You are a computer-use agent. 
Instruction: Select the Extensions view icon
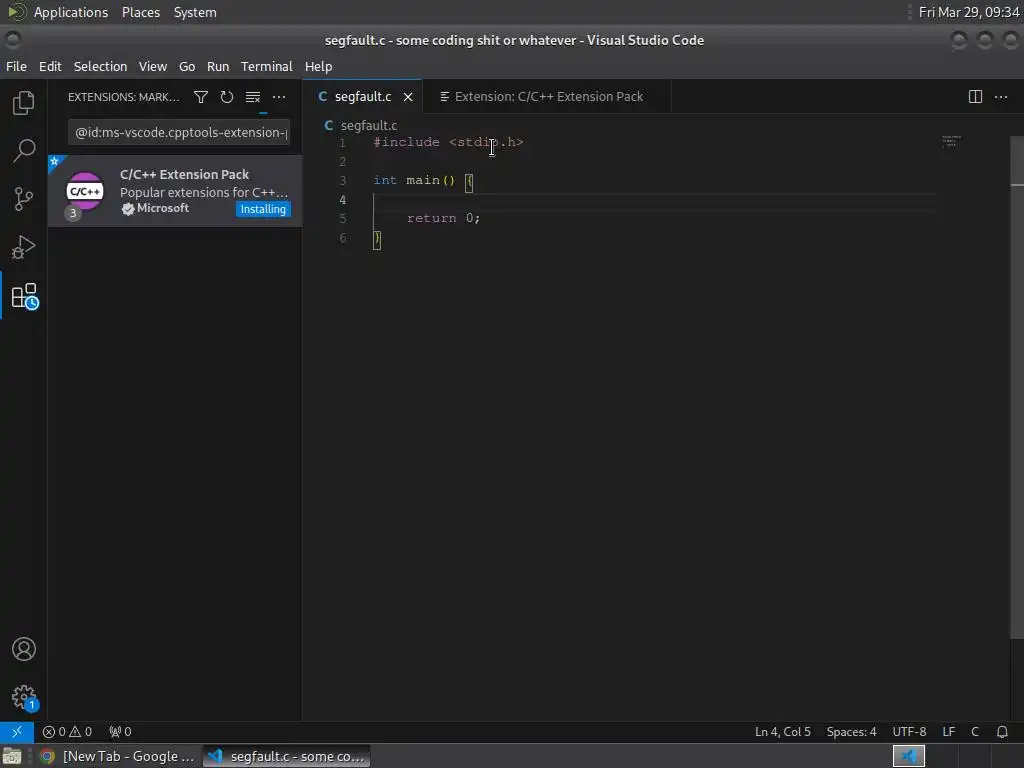tap(24, 296)
